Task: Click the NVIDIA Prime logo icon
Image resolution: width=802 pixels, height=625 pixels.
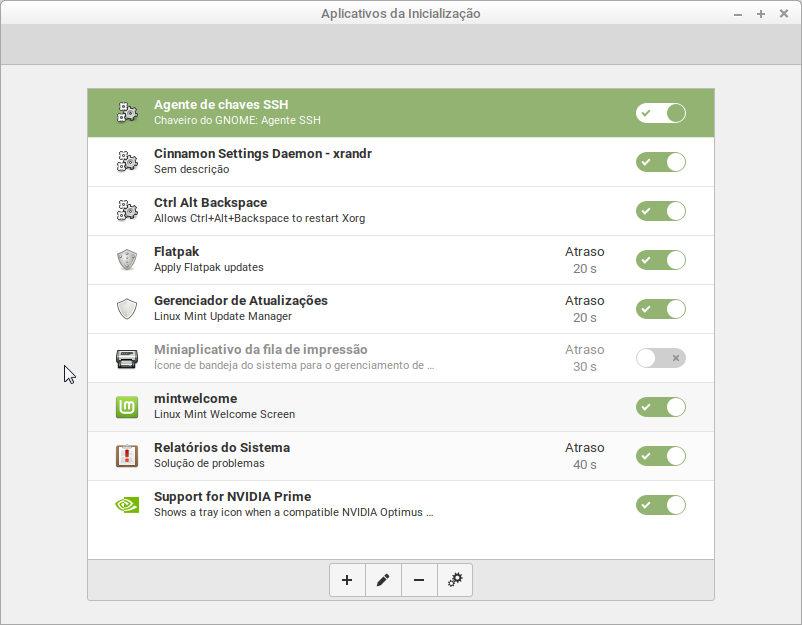Action: (127, 505)
